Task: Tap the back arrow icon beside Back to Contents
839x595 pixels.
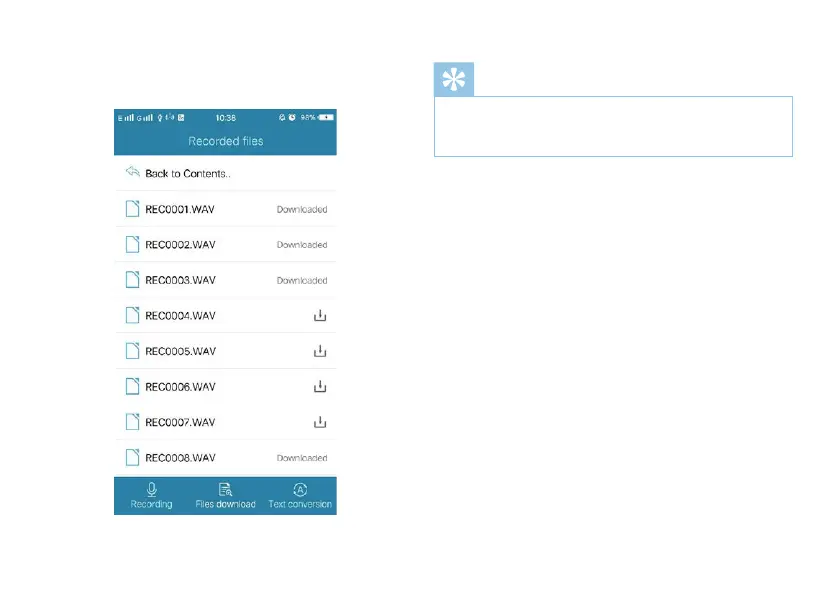Action: coord(132,172)
